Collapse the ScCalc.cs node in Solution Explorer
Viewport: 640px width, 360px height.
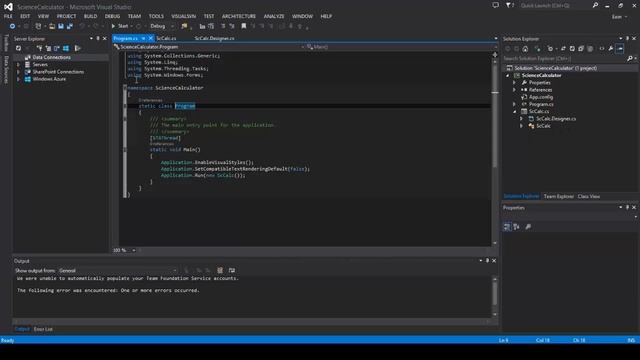pos(515,111)
